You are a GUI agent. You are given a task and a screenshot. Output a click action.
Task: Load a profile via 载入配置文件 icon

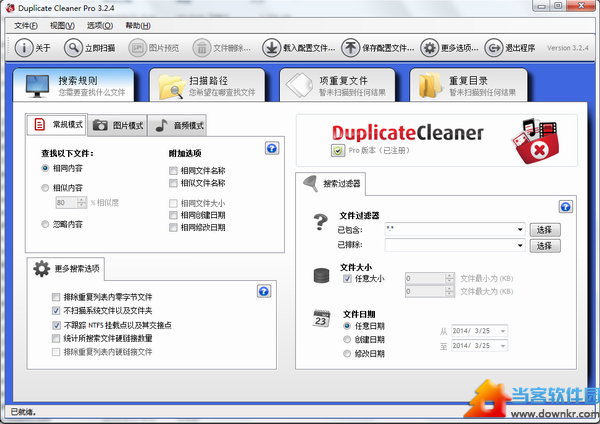pos(271,48)
